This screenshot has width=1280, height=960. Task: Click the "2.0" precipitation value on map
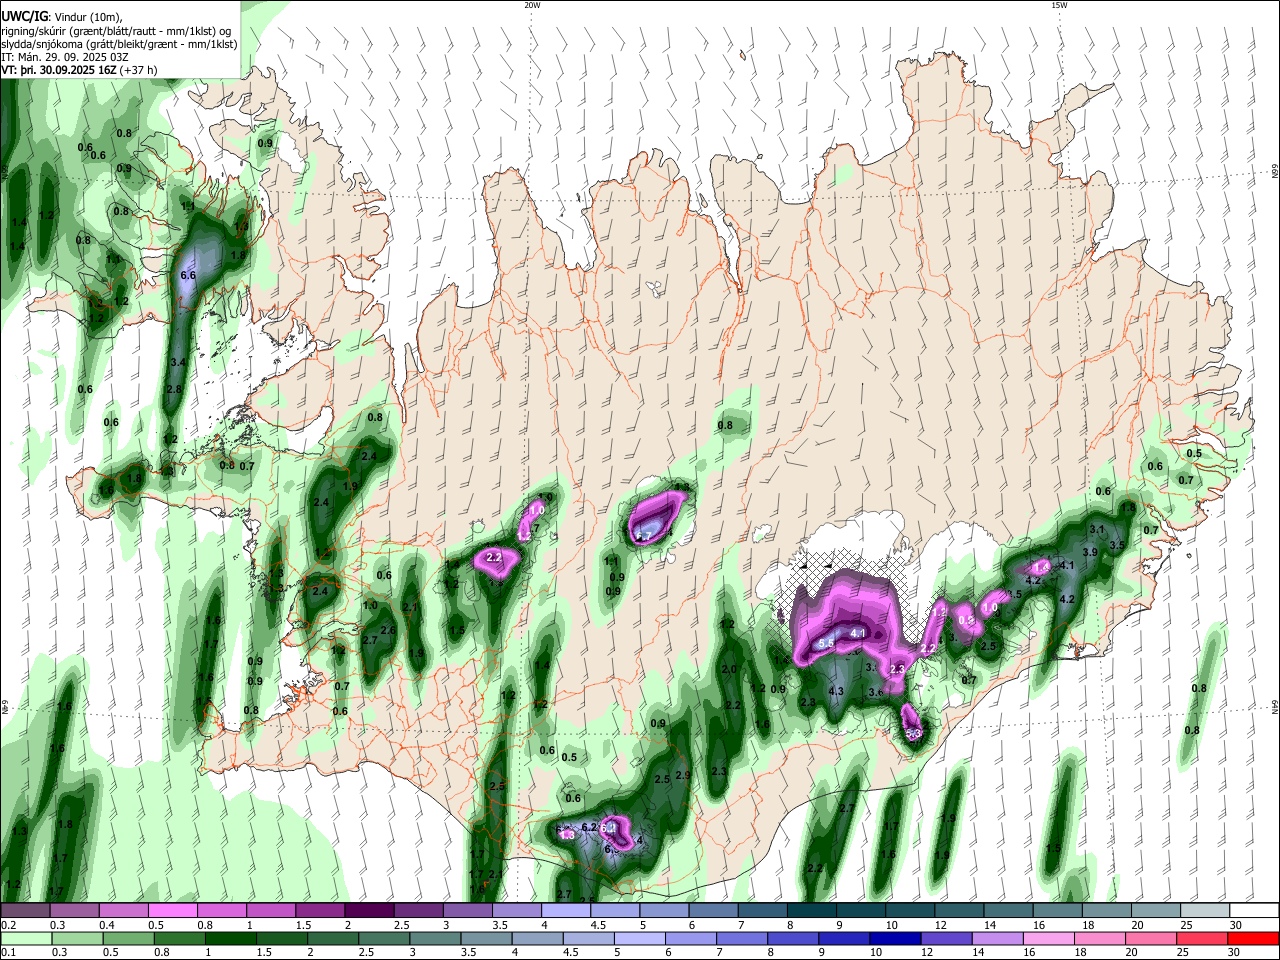tap(729, 670)
